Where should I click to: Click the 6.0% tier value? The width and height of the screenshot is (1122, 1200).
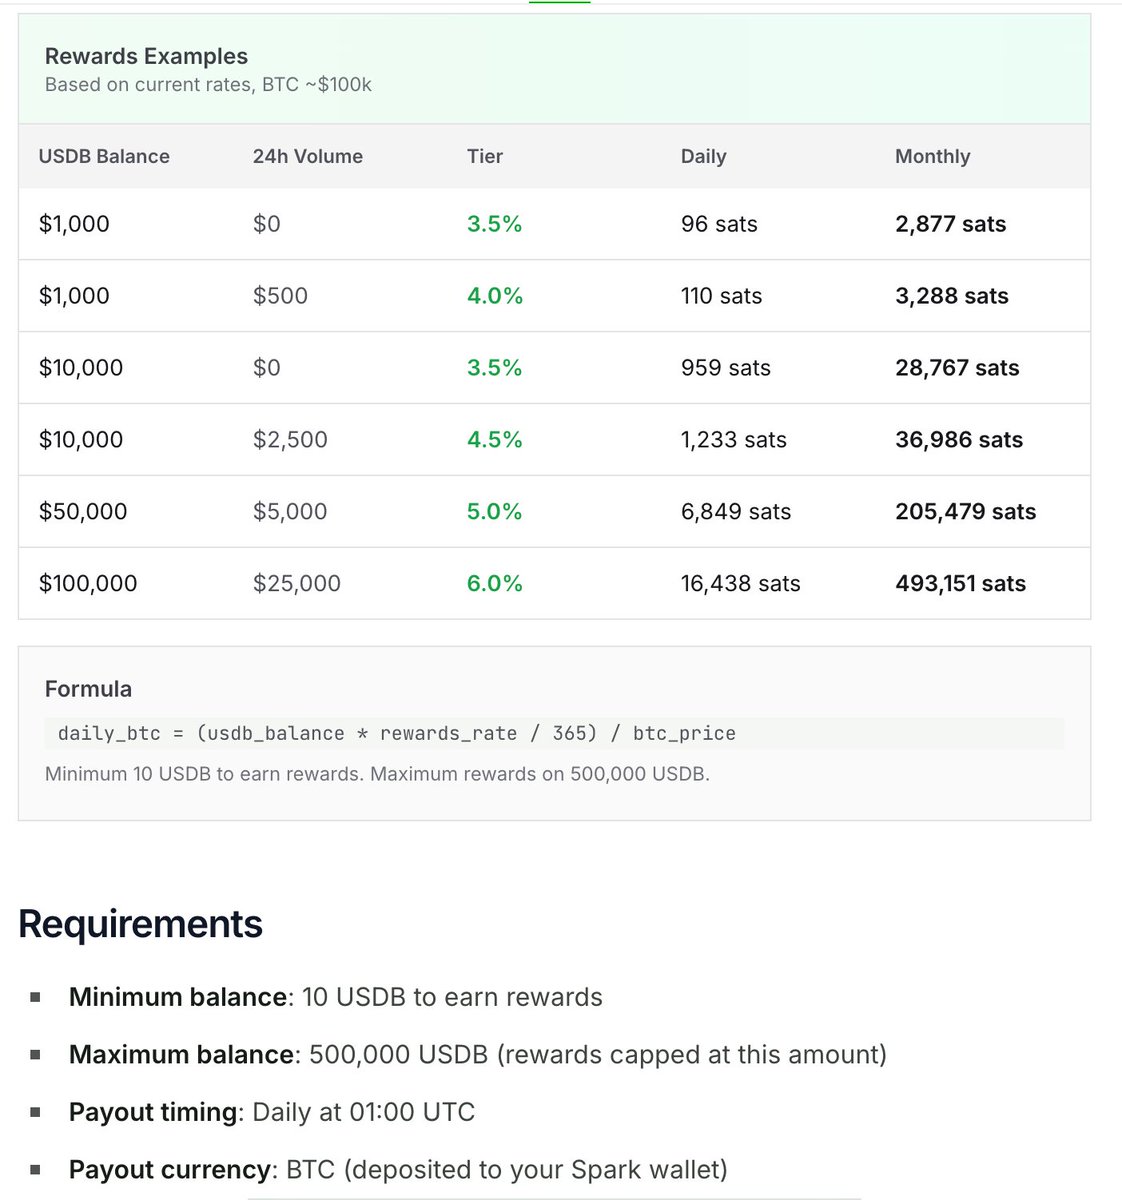[x=494, y=583]
